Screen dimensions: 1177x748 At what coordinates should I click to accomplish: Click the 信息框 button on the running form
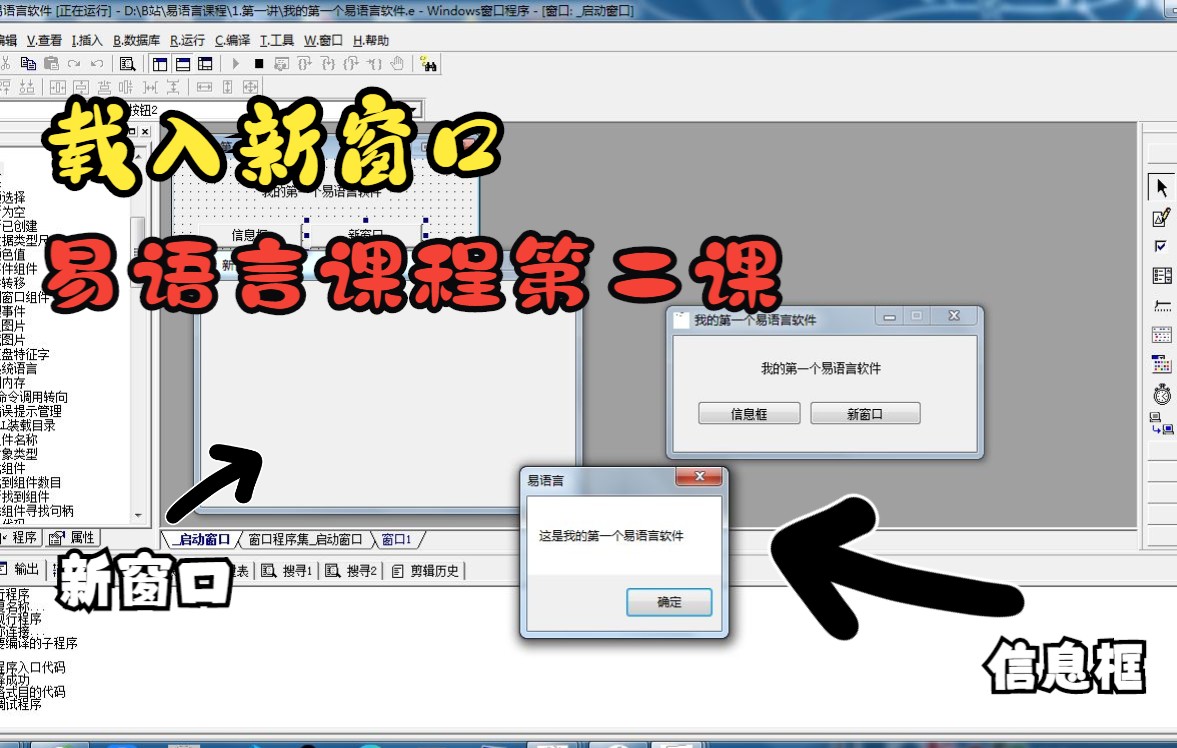(x=748, y=413)
